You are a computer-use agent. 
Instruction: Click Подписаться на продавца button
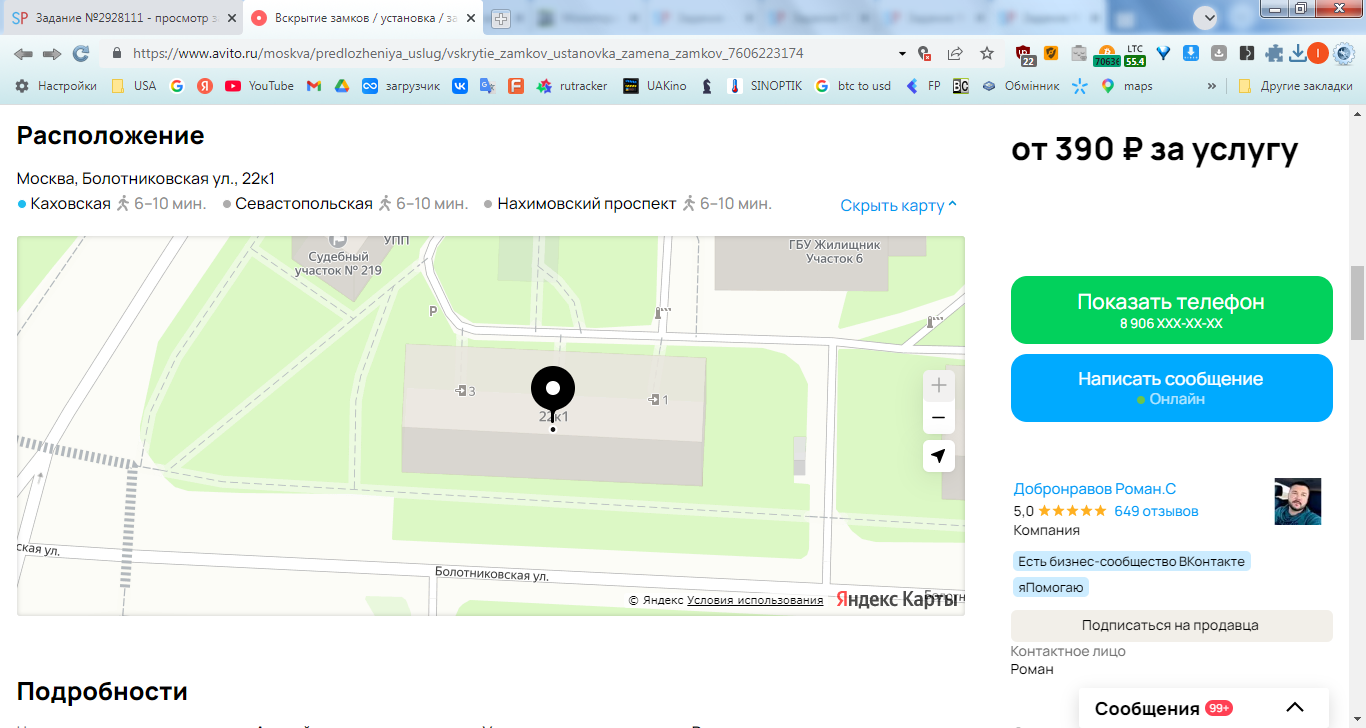tap(1171, 625)
